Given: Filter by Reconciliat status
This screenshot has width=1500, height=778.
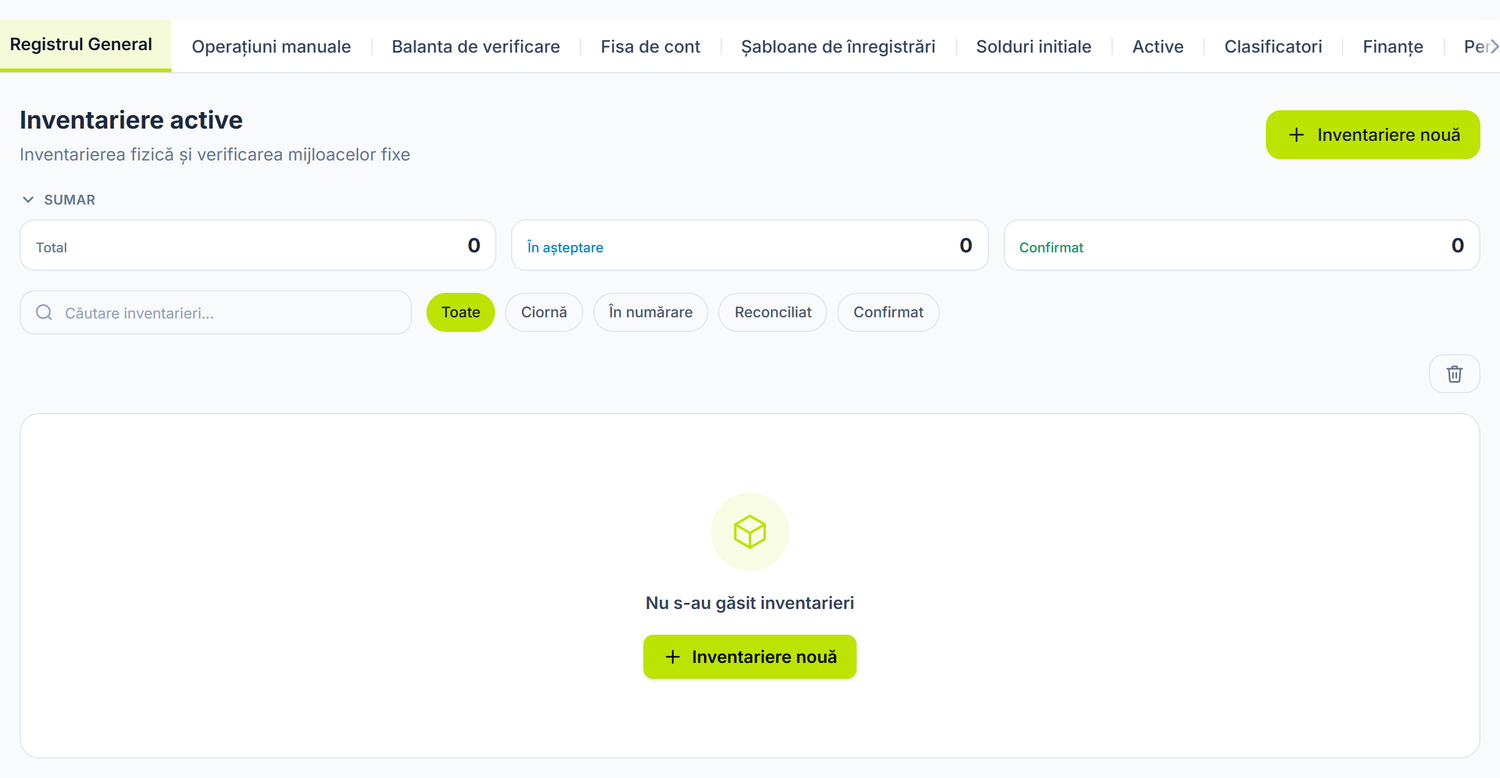Looking at the screenshot, I should 773,312.
